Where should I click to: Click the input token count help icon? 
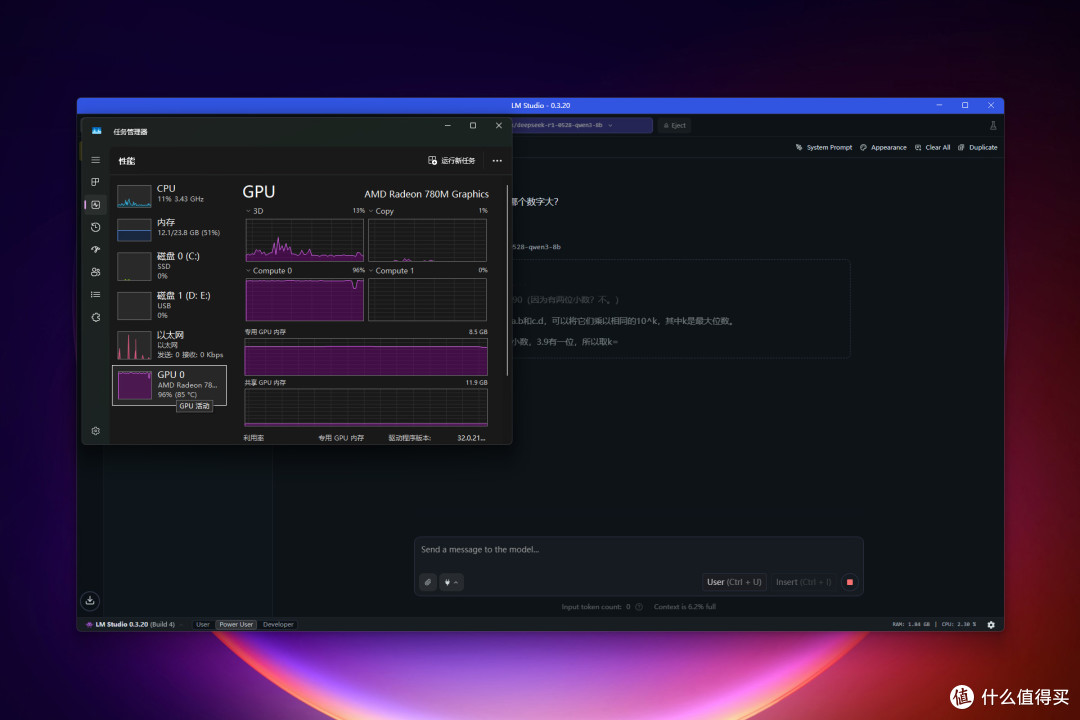pos(639,607)
